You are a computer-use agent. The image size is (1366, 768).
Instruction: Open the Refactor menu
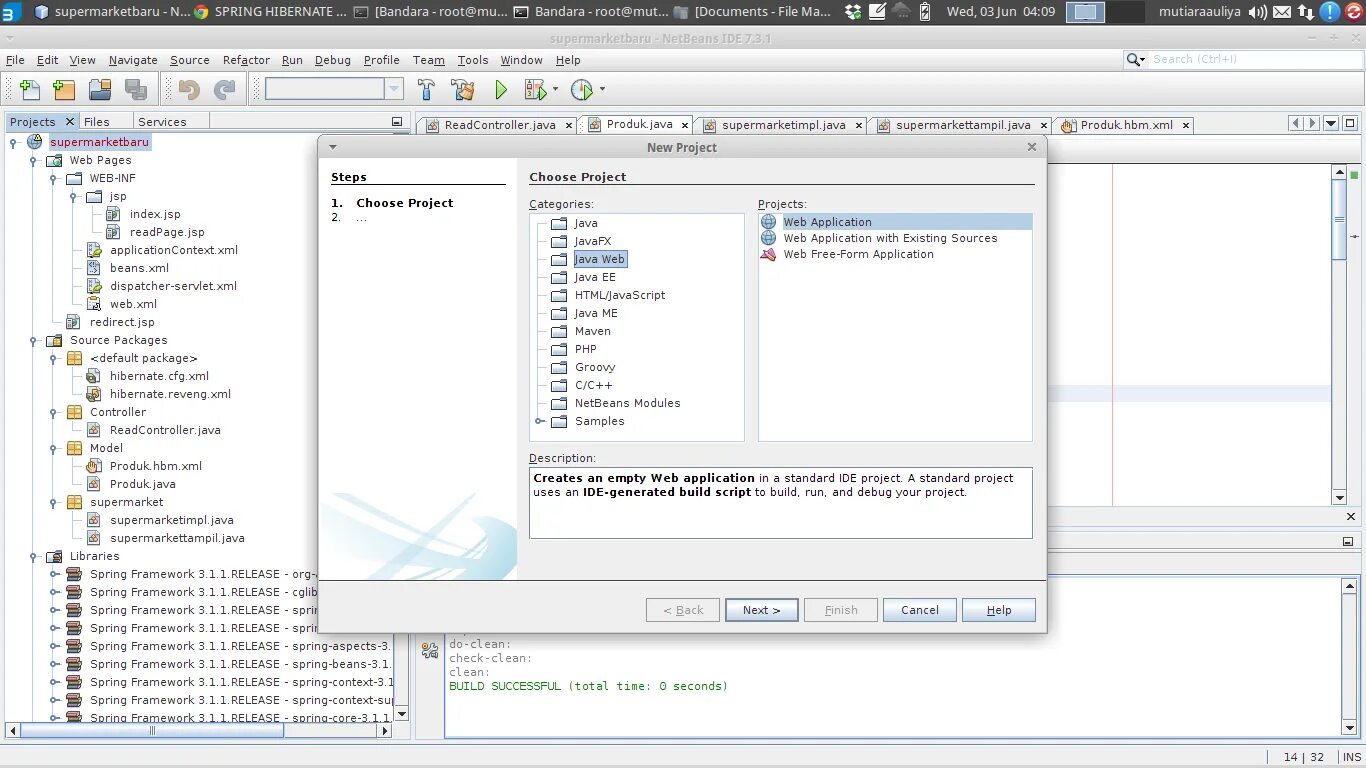pos(246,60)
